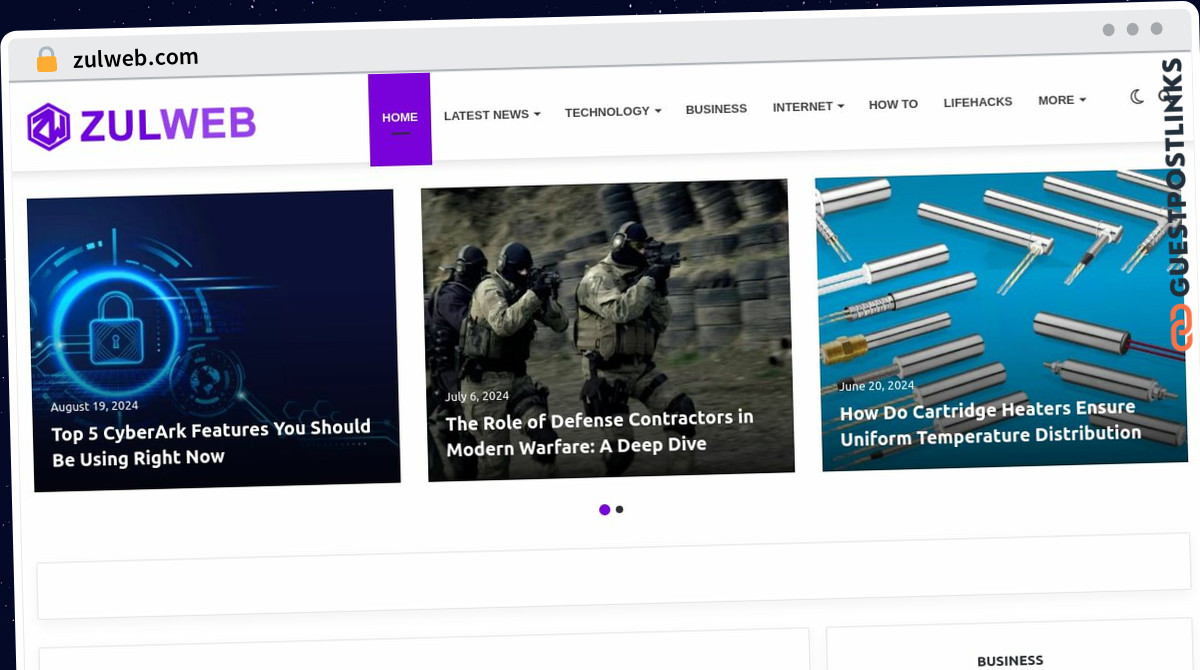
Task: Expand the Latest News dropdown
Action: pos(492,115)
